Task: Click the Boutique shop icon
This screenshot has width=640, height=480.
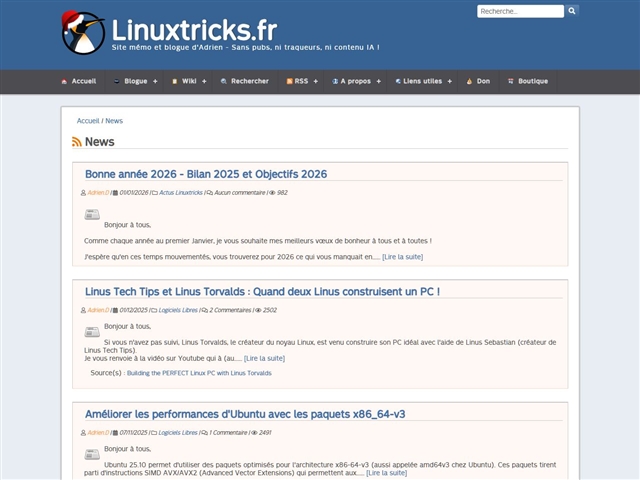Action: pos(511,81)
